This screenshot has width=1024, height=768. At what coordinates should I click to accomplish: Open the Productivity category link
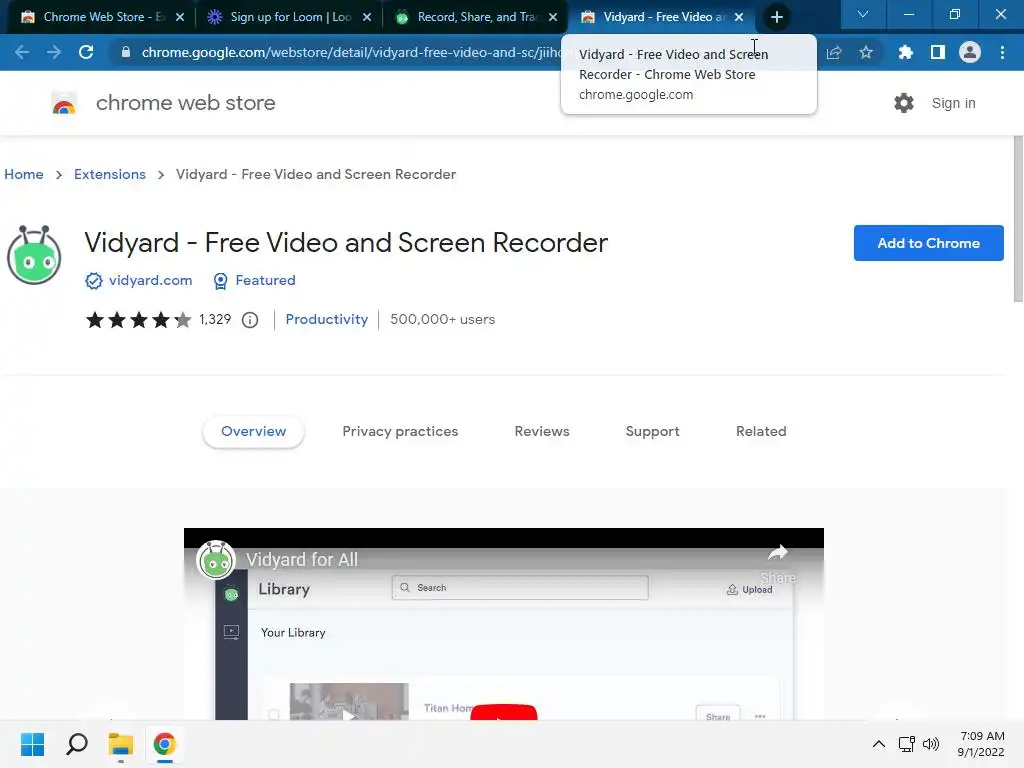click(327, 319)
